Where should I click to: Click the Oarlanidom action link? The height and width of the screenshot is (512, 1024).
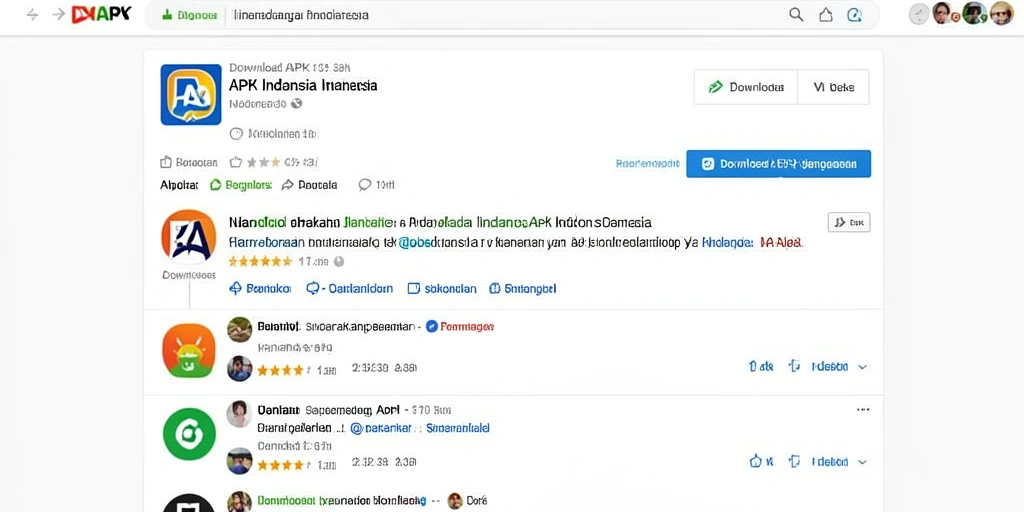coord(350,288)
